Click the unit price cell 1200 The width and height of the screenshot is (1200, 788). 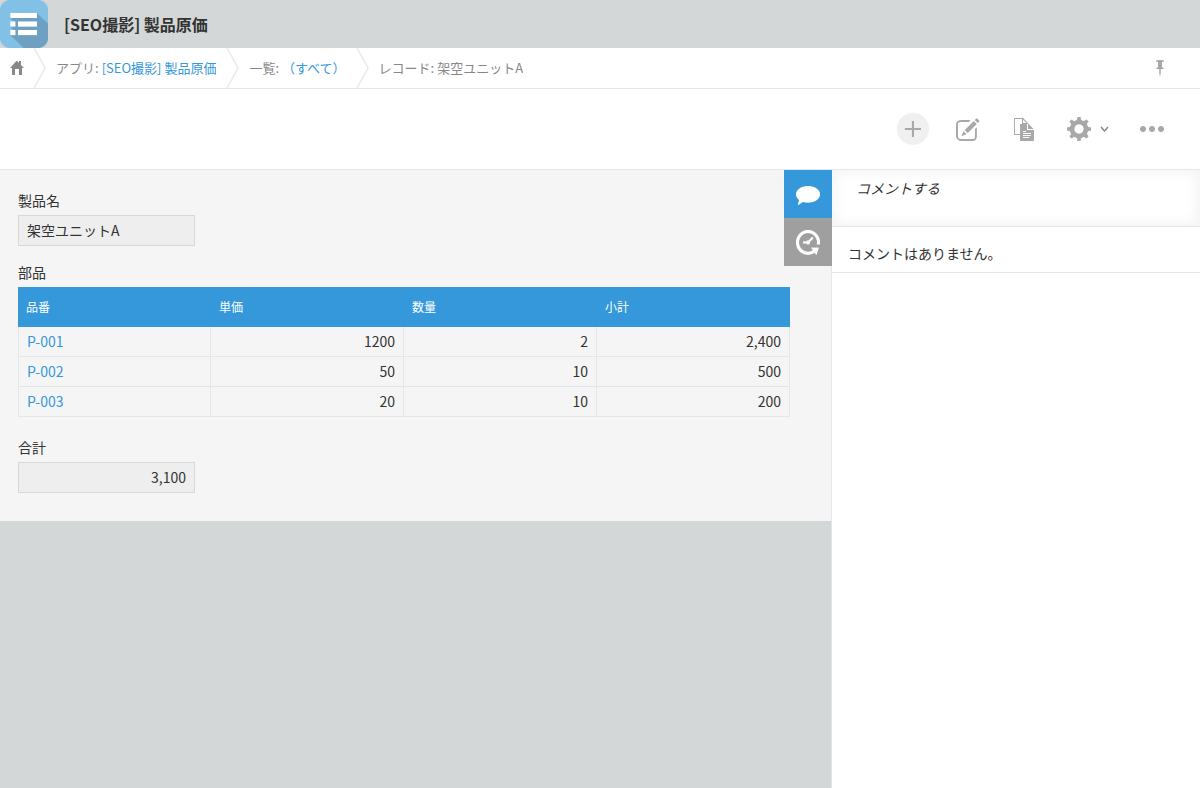tap(307, 342)
